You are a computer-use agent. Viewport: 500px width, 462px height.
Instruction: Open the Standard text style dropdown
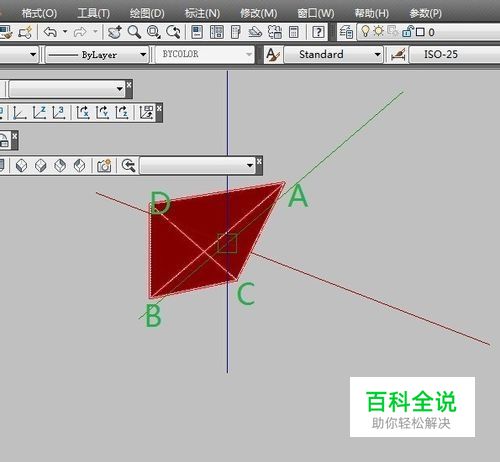click(x=333, y=54)
